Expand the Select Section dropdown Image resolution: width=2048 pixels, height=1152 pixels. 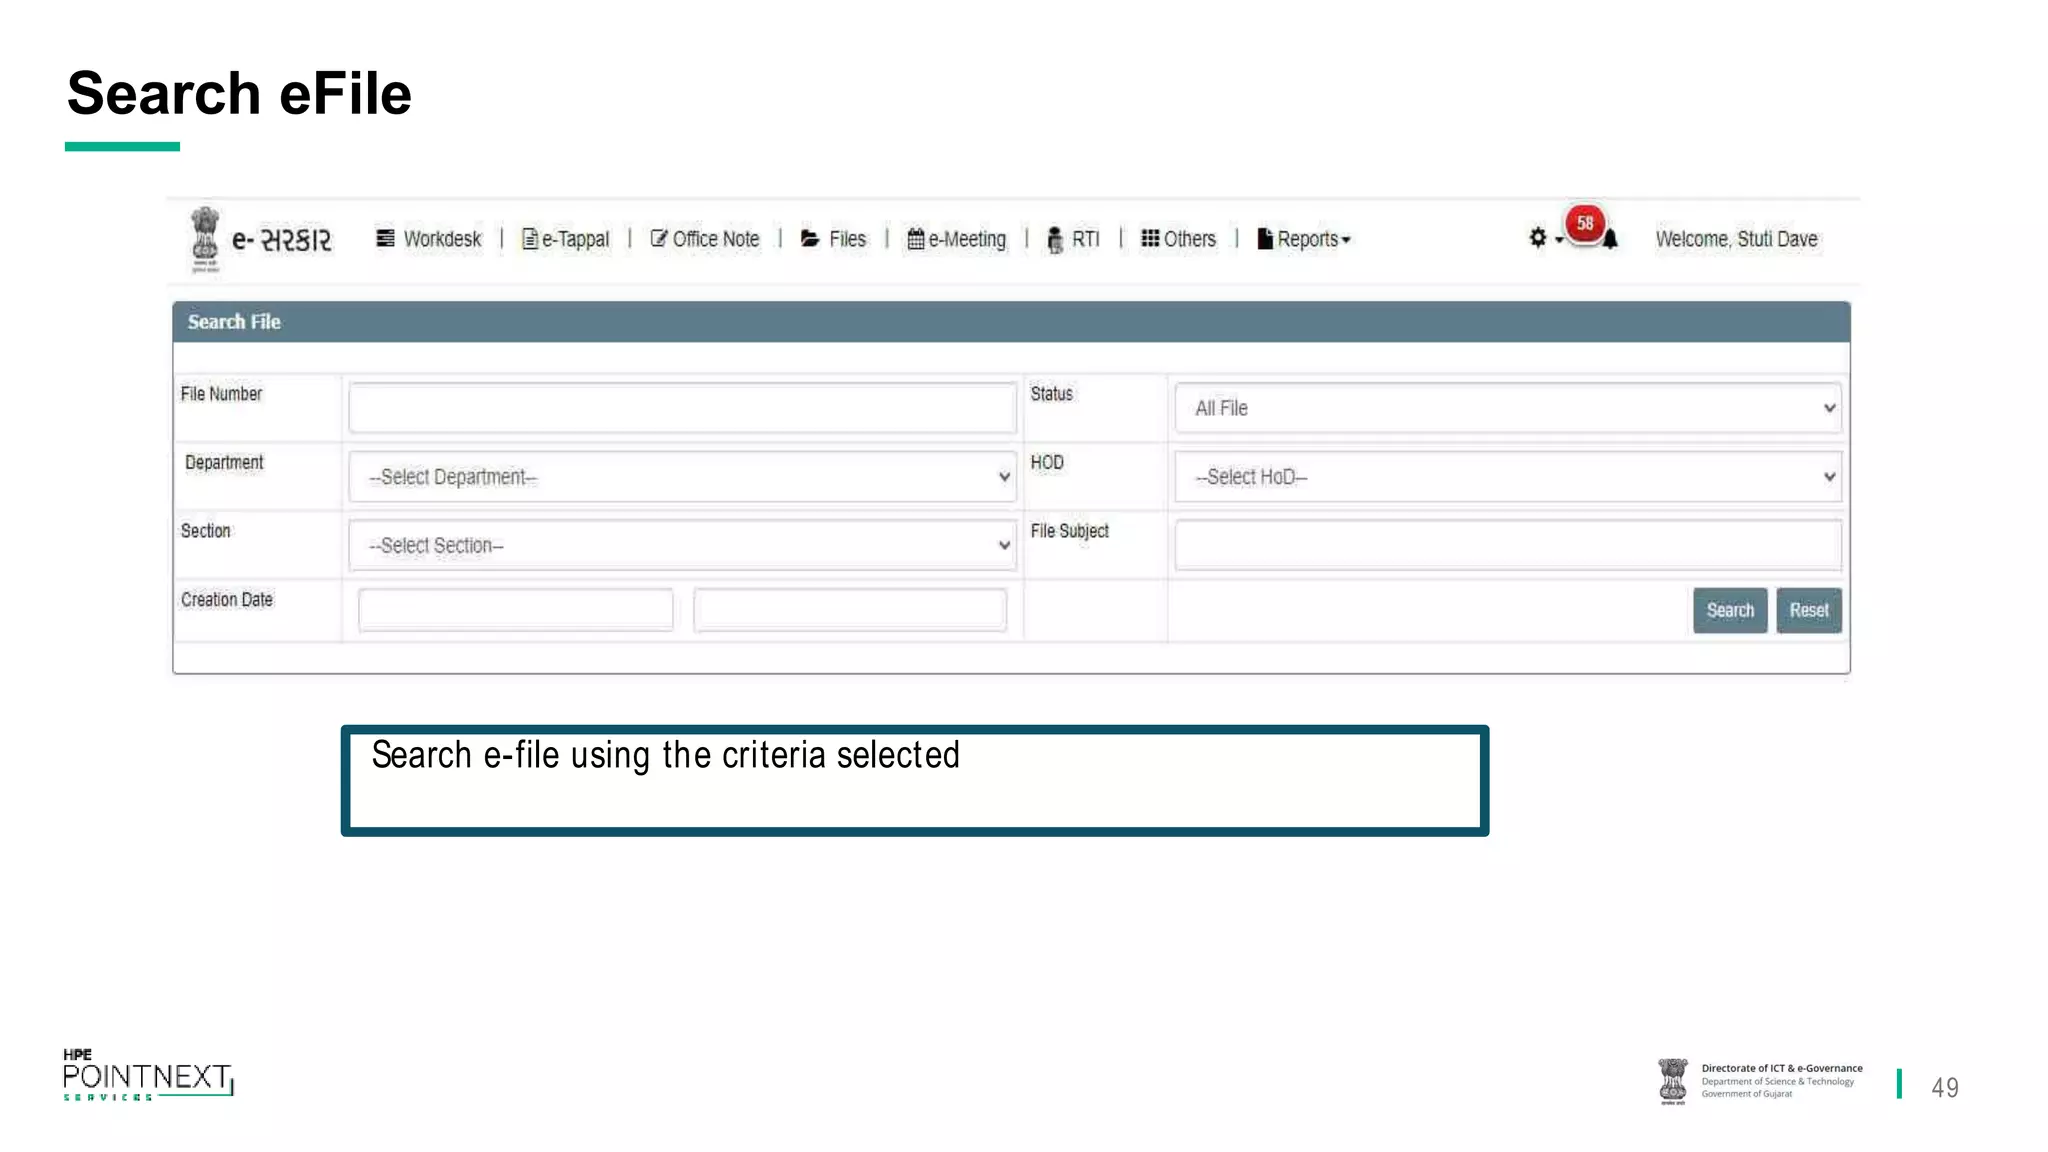(x=683, y=545)
